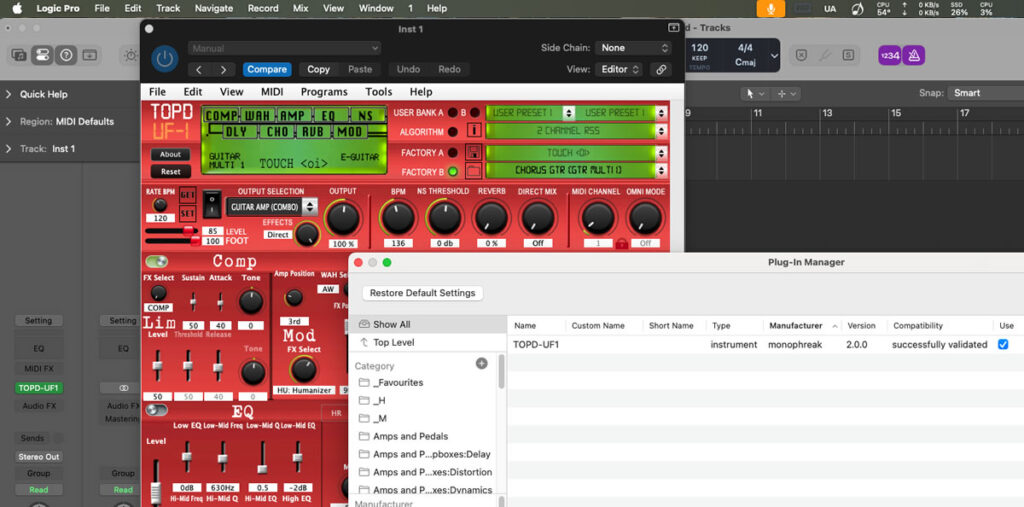Screen dimensions: 1024x507
Task: Click the red lock icon near MIDI Channel
Action: 622,244
